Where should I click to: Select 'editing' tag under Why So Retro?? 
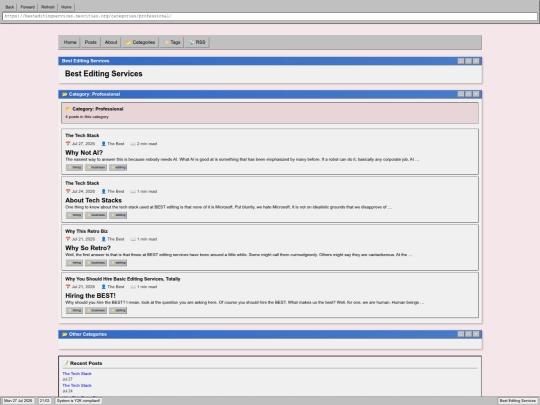coord(118,263)
